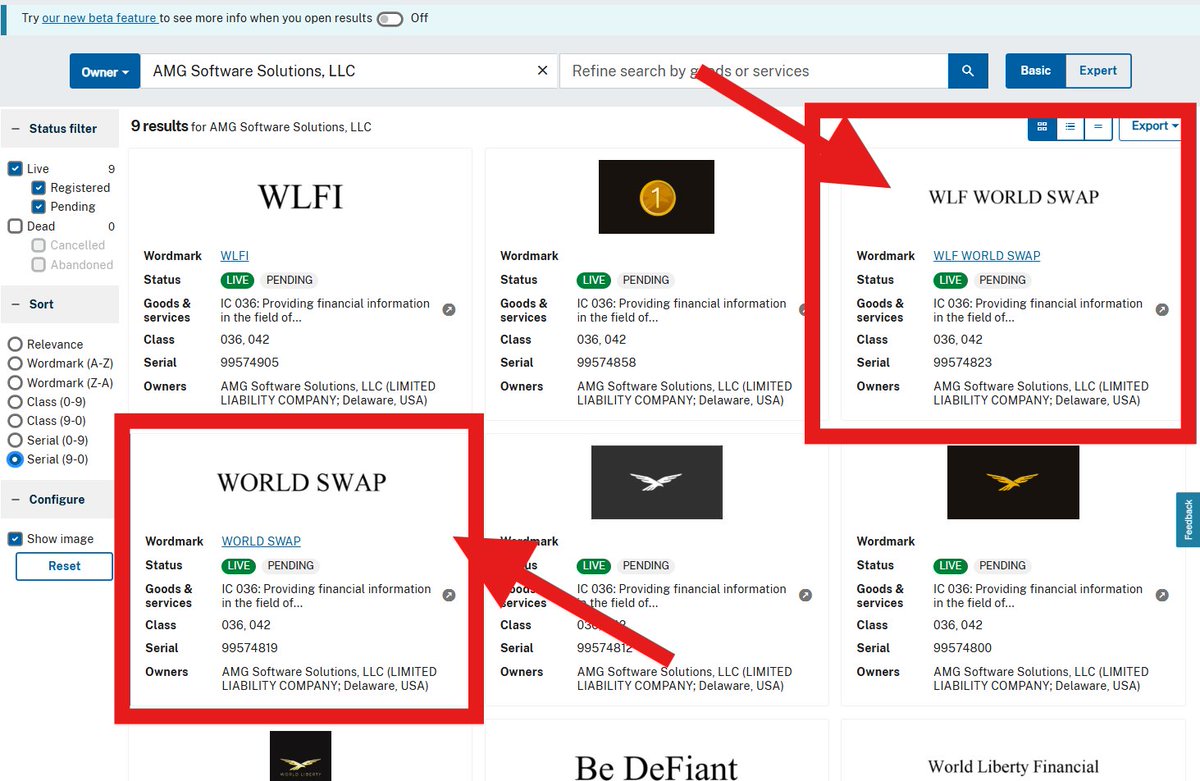The width and height of the screenshot is (1200, 781).
Task: Open the WLF WORLD SWAP wordmark link
Action: coord(987,256)
